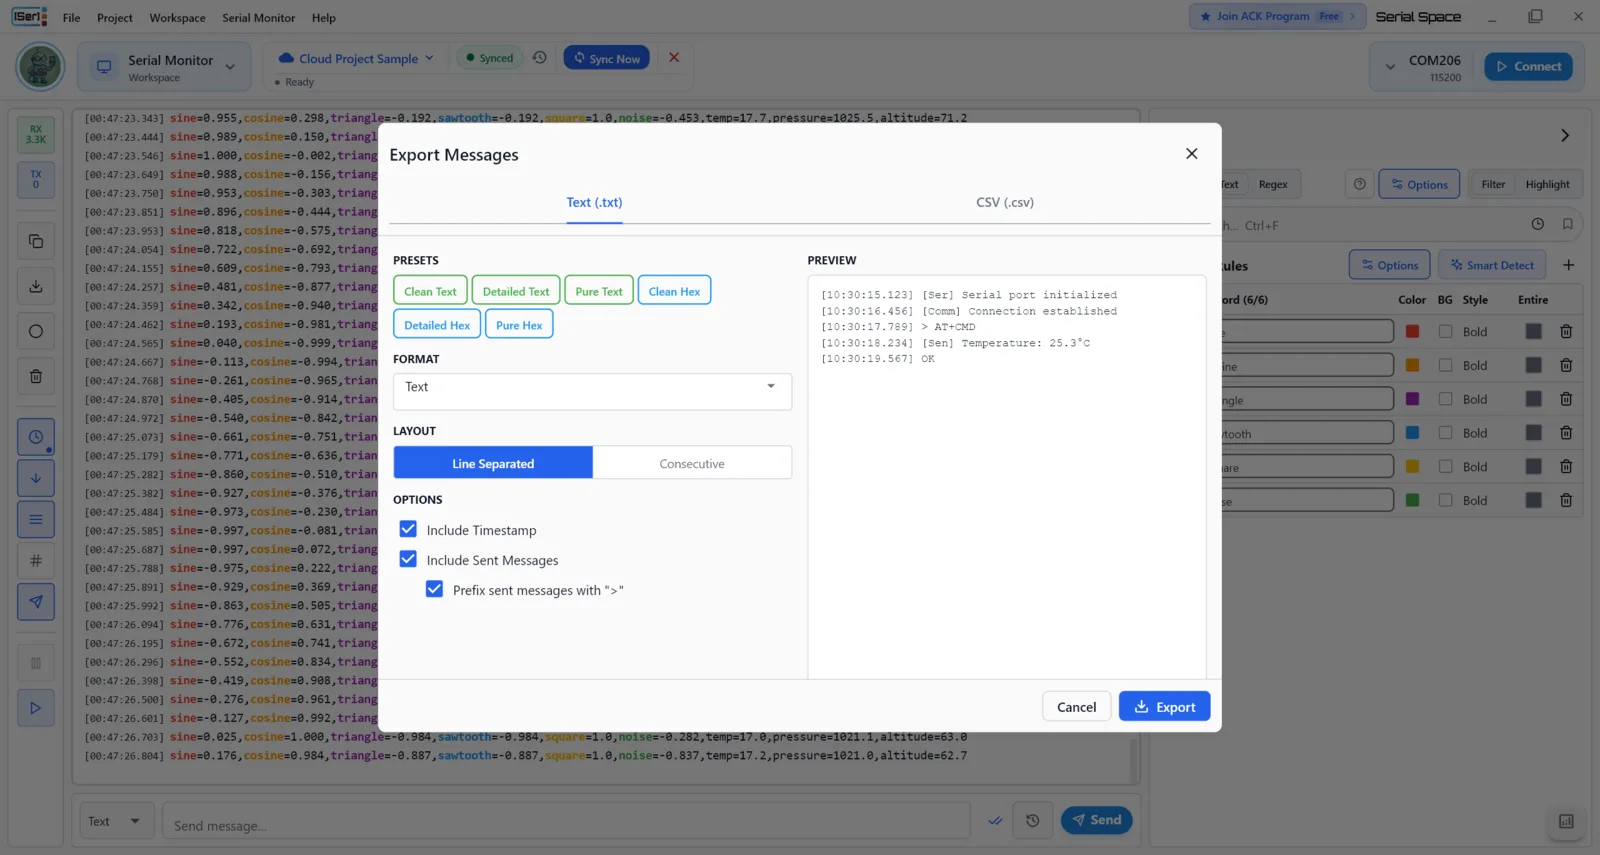Enable the BG checkbox for the orange rule
The height and width of the screenshot is (855, 1600).
(1445, 365)
